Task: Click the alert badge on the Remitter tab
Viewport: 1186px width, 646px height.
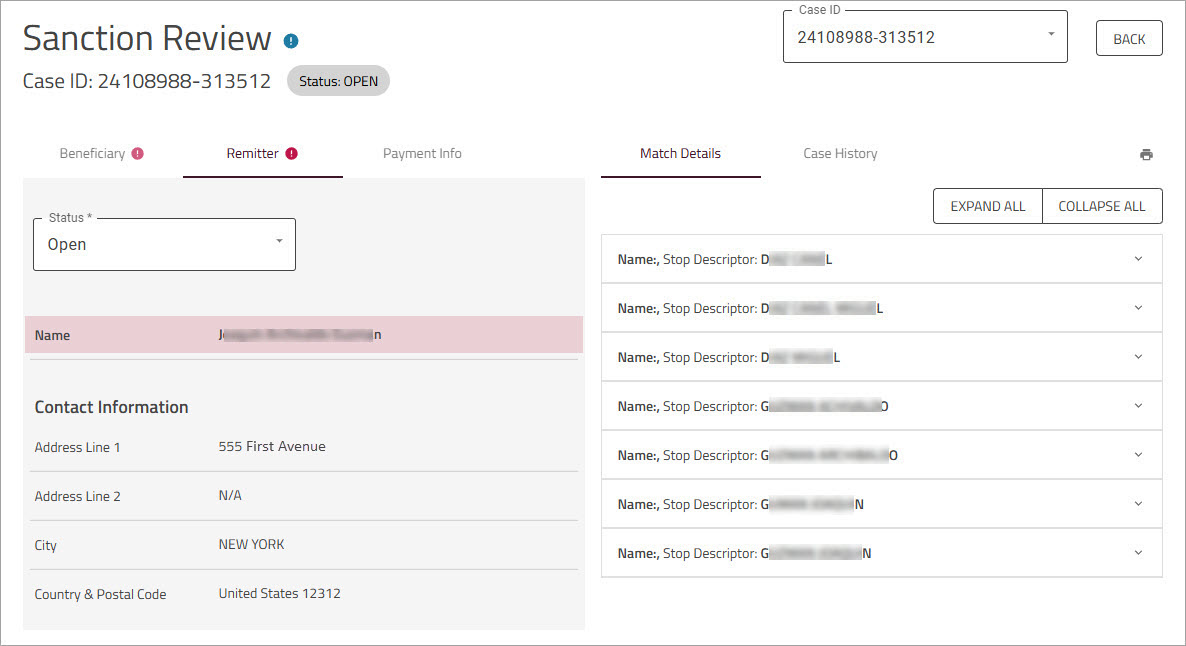Action: click(290, 153)
